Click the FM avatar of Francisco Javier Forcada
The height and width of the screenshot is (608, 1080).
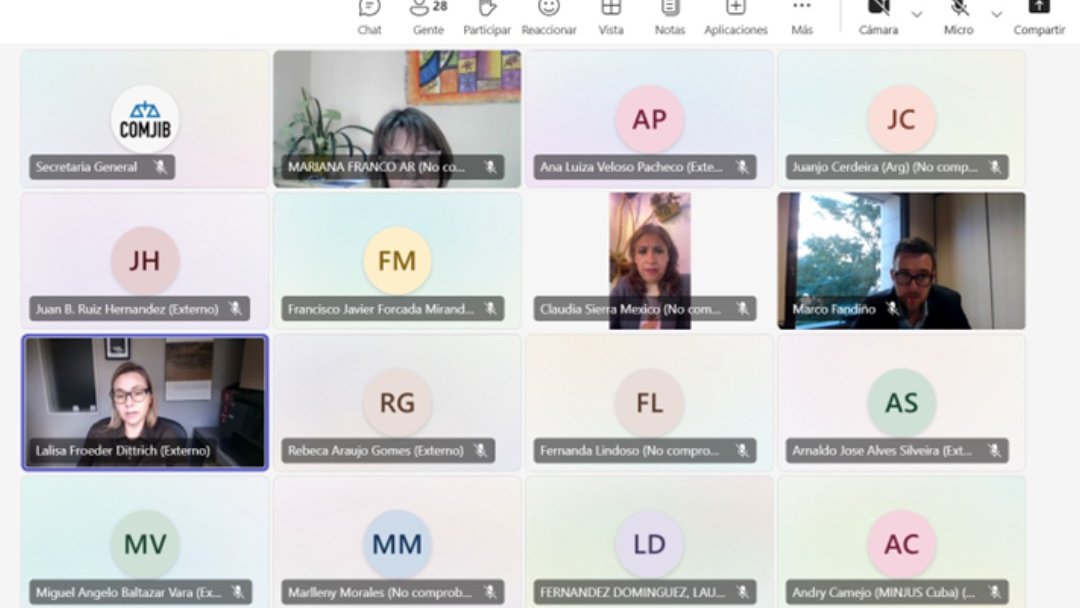click(397, 261)
